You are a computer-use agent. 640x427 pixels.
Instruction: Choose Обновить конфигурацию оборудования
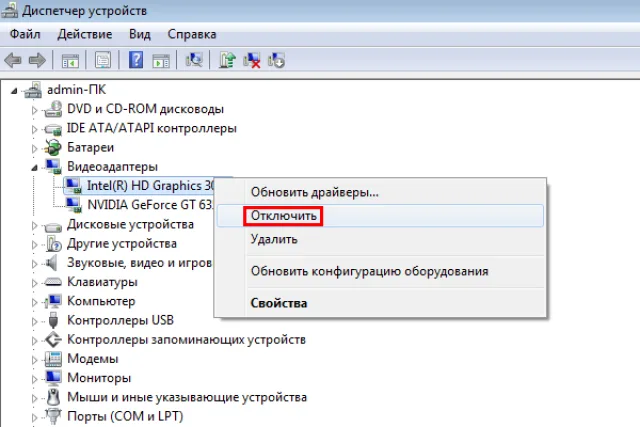tap(380, 271)
